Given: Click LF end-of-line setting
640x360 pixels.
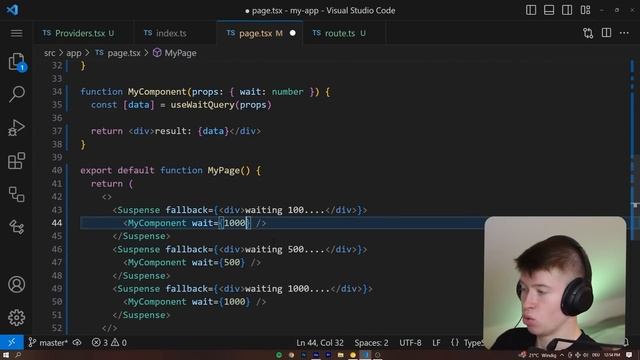Looking at the screenshot, I should 436,343.
